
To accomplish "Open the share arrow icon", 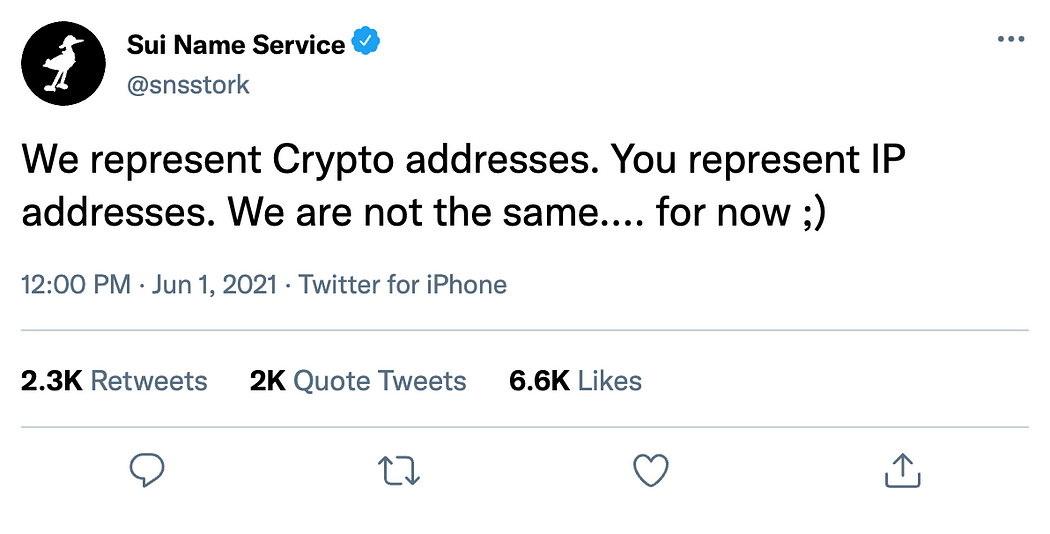I will tap(903, 470).
